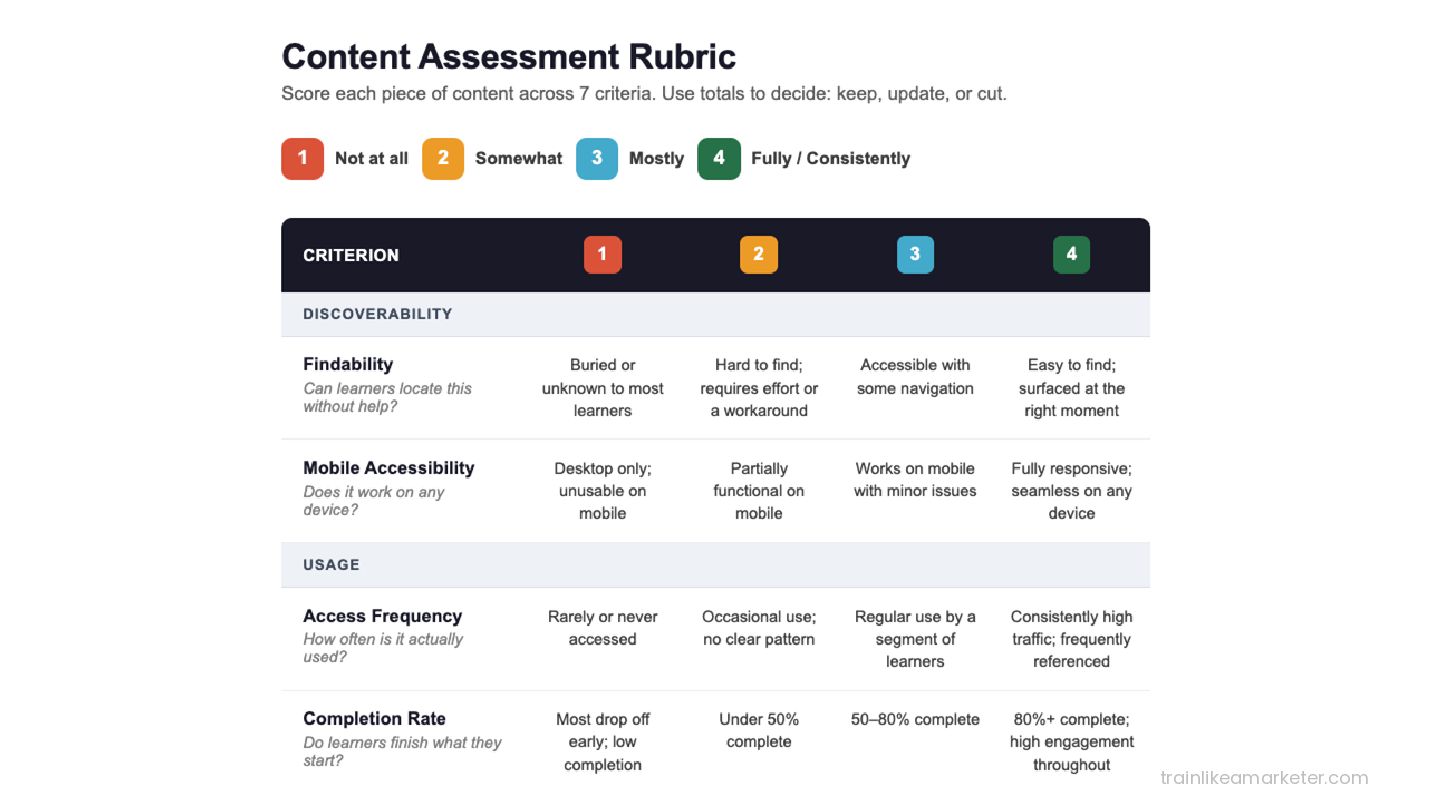The image size is (1440, 810).
Task: Choose 'Desktop only; unusable on mobile' cell
Action: click(603, 491)
